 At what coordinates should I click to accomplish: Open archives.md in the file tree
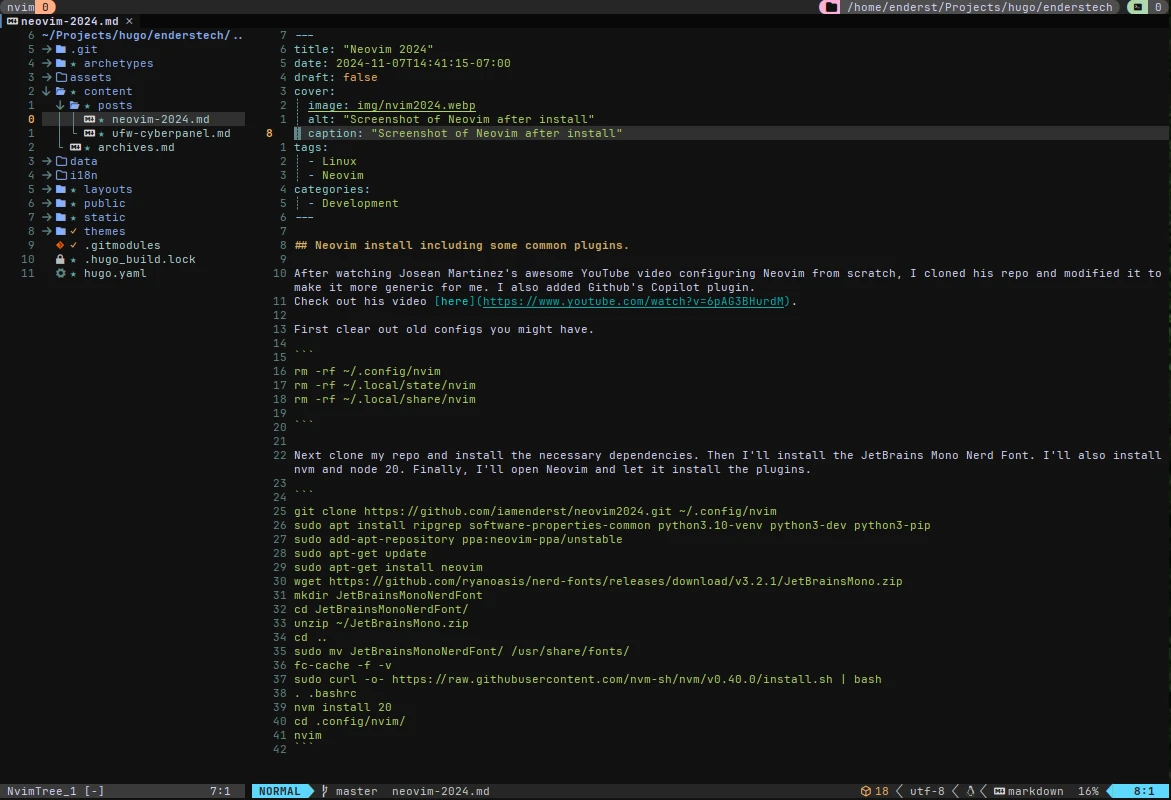pos(136,147)
